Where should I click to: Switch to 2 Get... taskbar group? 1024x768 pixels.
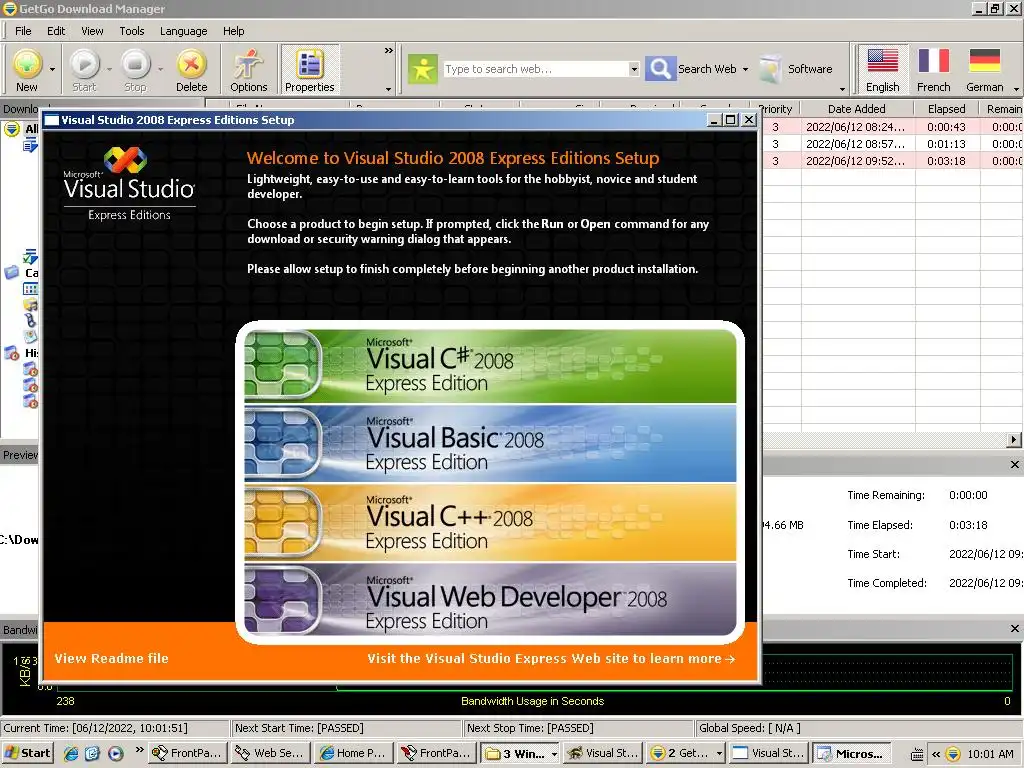[x=686, y=753]
